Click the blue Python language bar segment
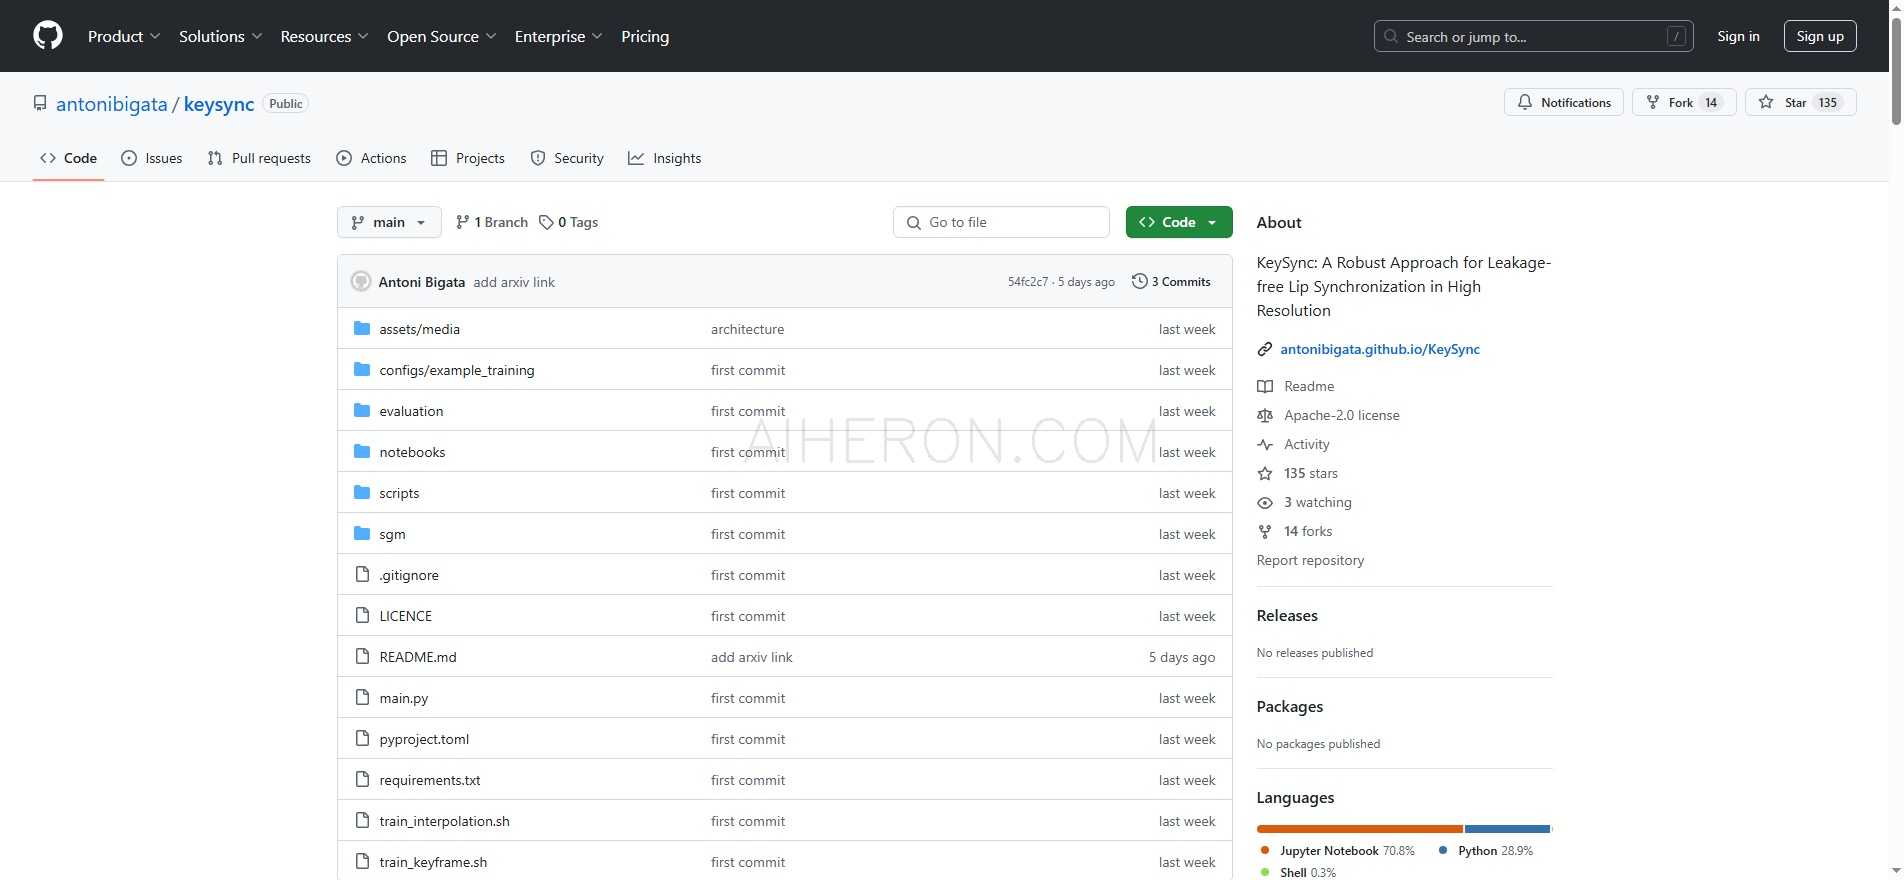Screen dimensions: 1904x880 1507,829
